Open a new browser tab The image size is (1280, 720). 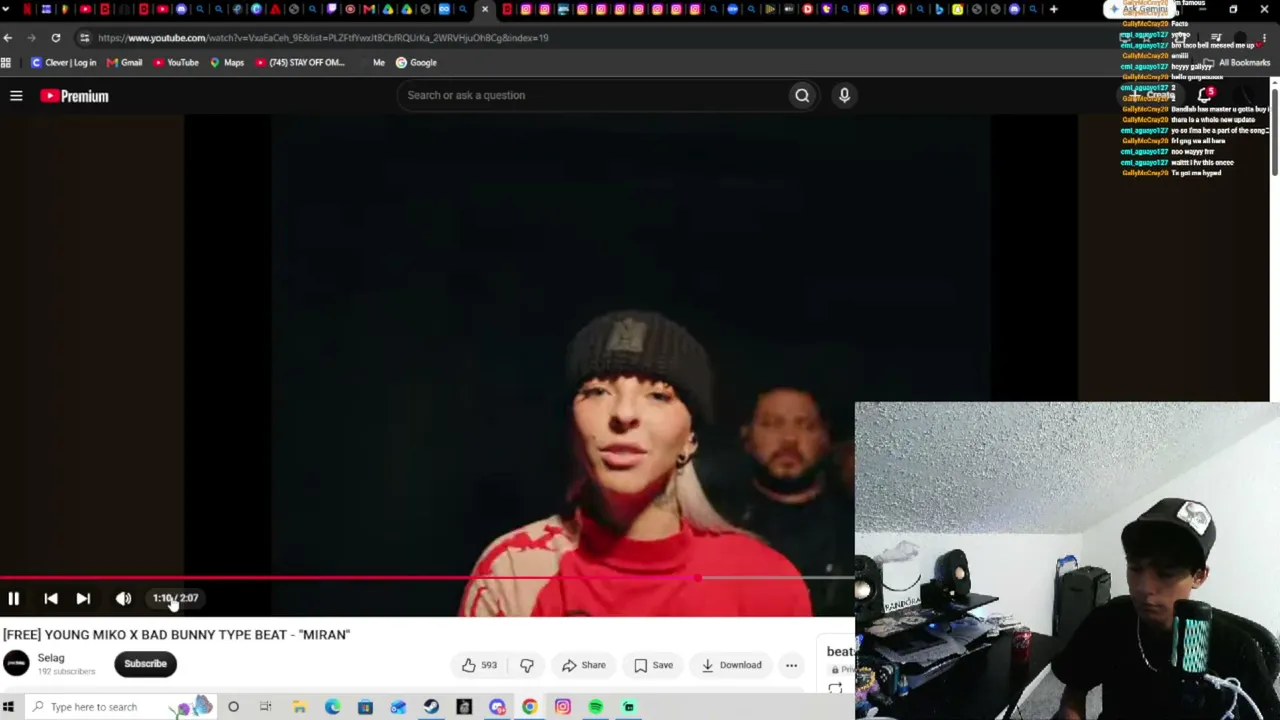(x=1053, y=9)
